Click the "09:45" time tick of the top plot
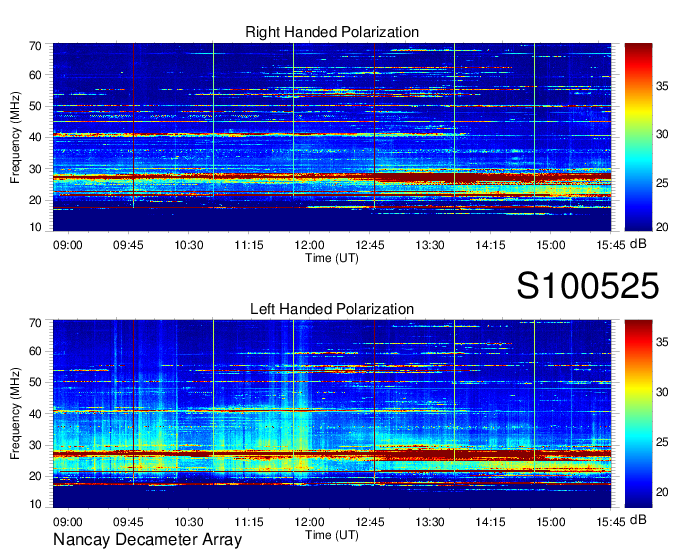Screen dimensions: 680x552 click(x=128, y=245)
